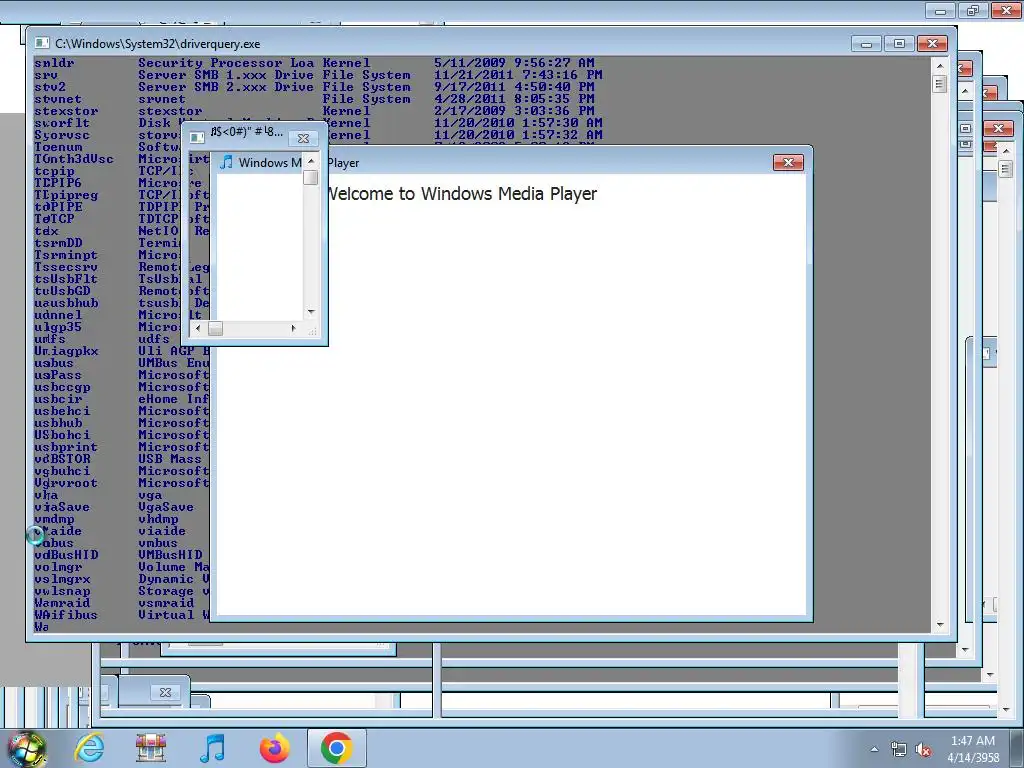Viewport: 1024px width, 768px height.
Task: Close the driverquery.exe window
Action: pos(933,44)
